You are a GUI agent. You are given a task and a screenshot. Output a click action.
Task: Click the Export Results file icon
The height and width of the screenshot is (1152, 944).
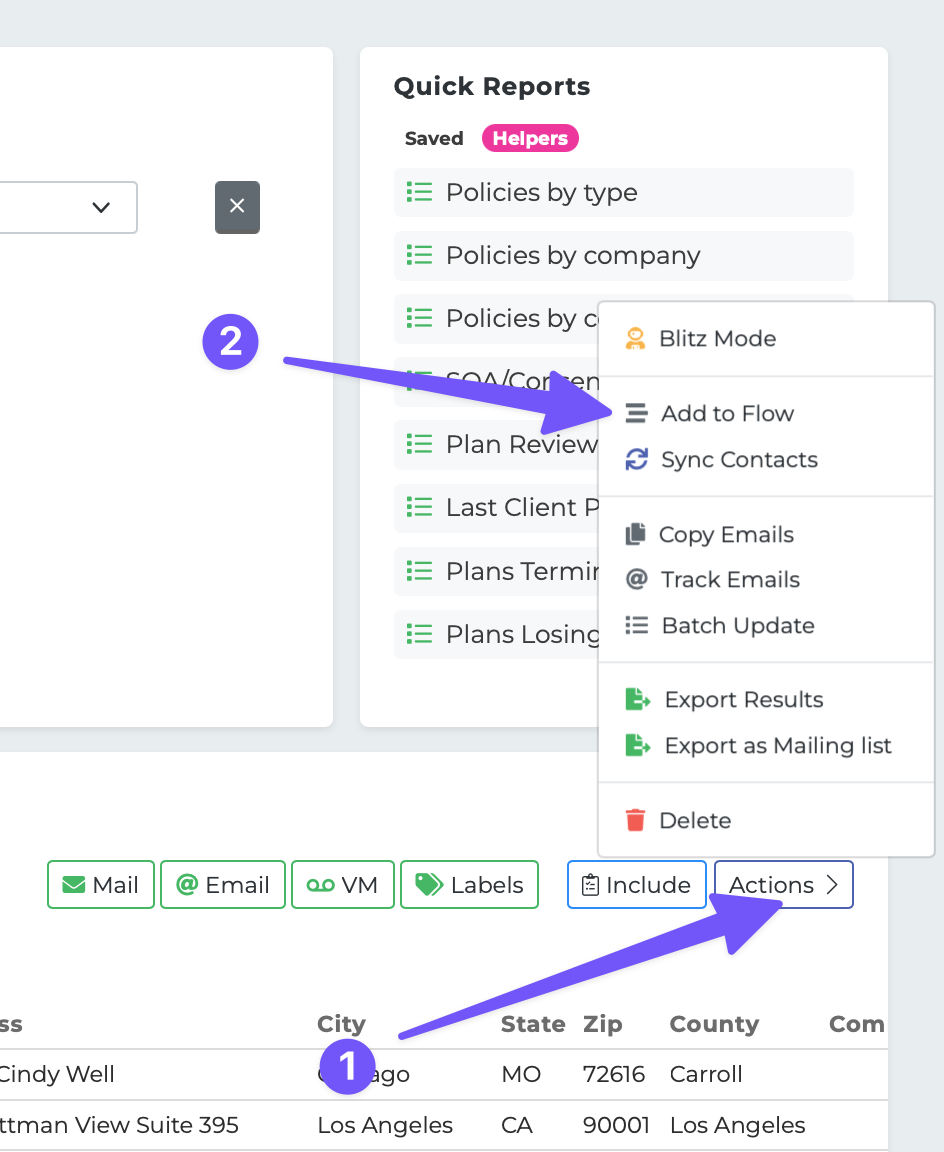tap(637, 699)
